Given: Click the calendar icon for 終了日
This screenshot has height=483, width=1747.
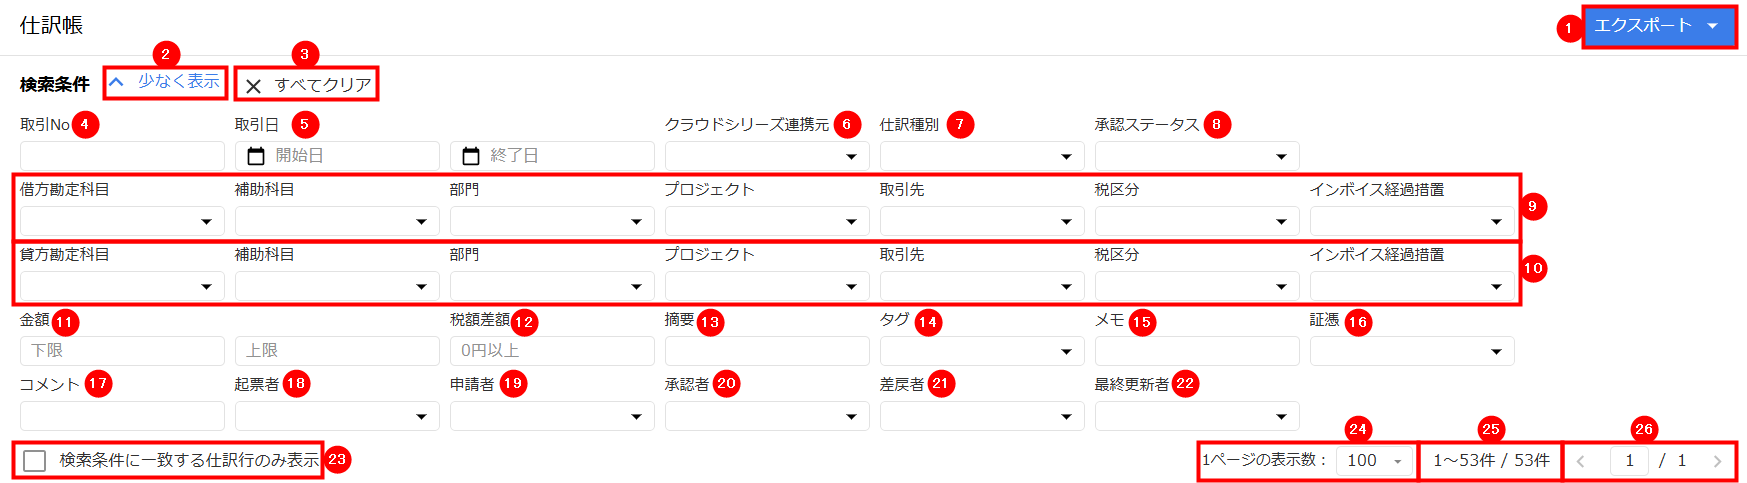Looking at the screenshot, I should [x=471, y=156].
